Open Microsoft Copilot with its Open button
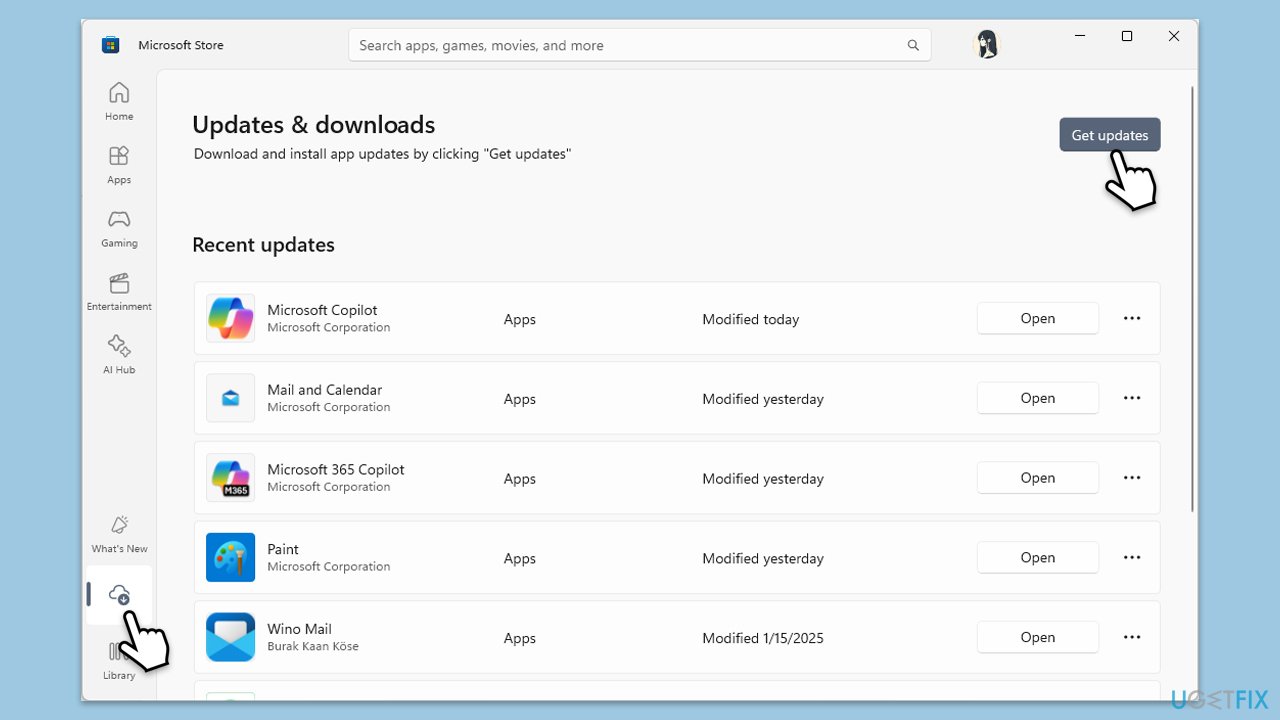 (x=1038, y=318)
